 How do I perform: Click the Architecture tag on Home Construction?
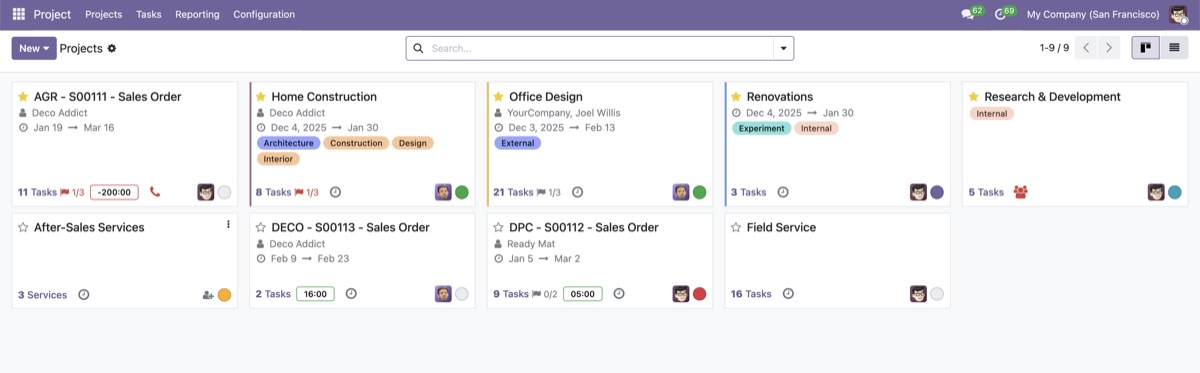pyautogui.click(x=289, y=143)
